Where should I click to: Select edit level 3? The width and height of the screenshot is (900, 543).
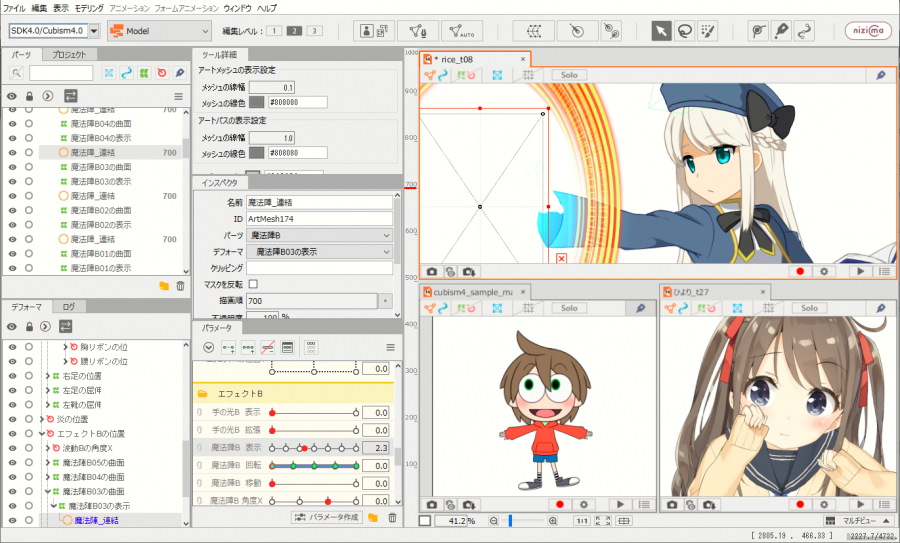[314, 31]
